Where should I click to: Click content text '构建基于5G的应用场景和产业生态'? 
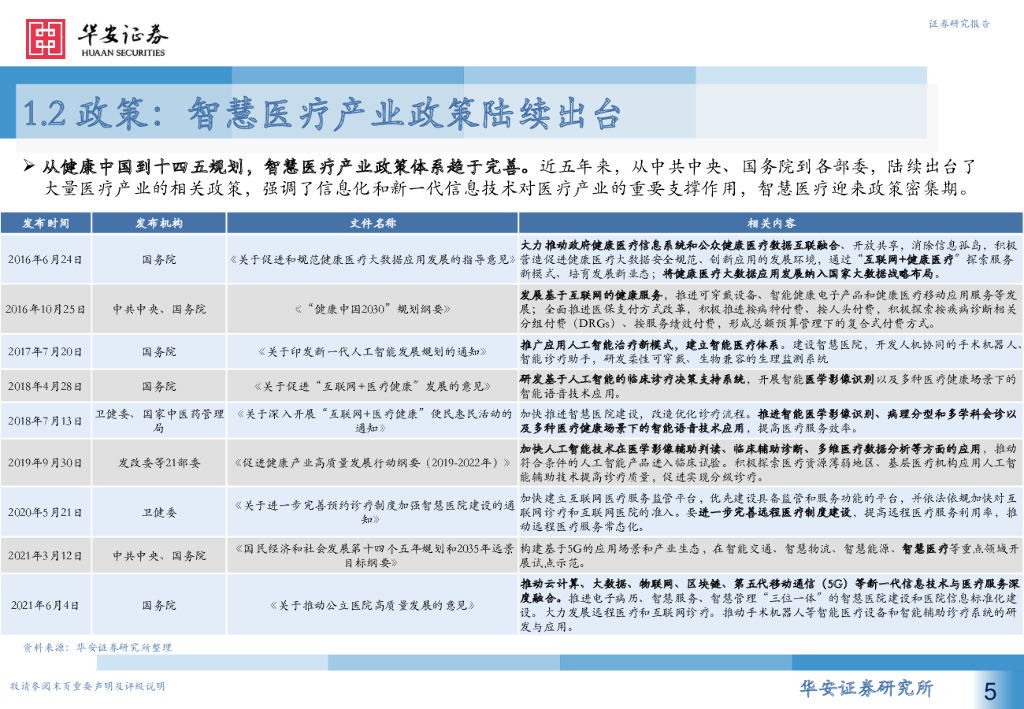[610, 548]
